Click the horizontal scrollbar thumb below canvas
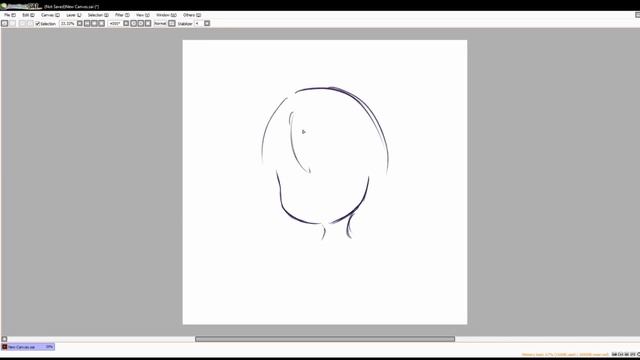This screenshot has height=360, width=640. (x=325, y=339)
